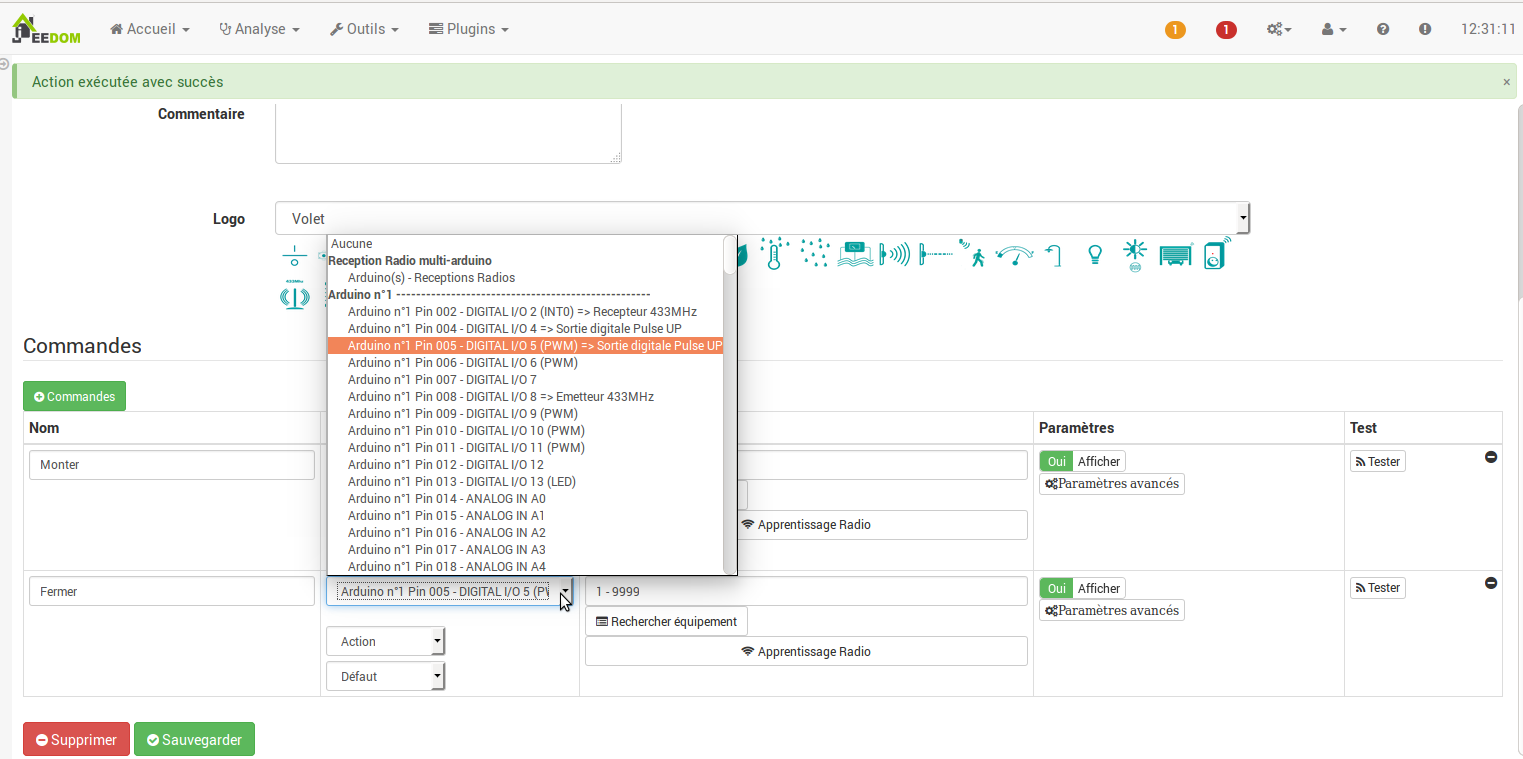The width and height of the screenshot is (1523, 759).
Task: Select Pin 012 DIGITAL I/O 12 option
Action: 525,464
